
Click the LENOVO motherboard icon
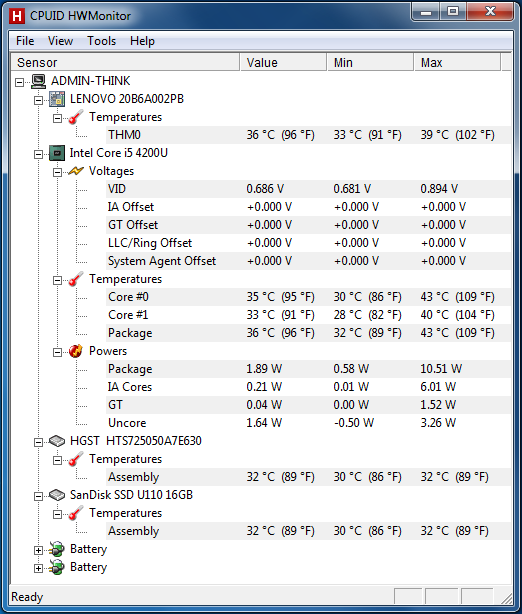pyautogui.click(x=57, y=99)
